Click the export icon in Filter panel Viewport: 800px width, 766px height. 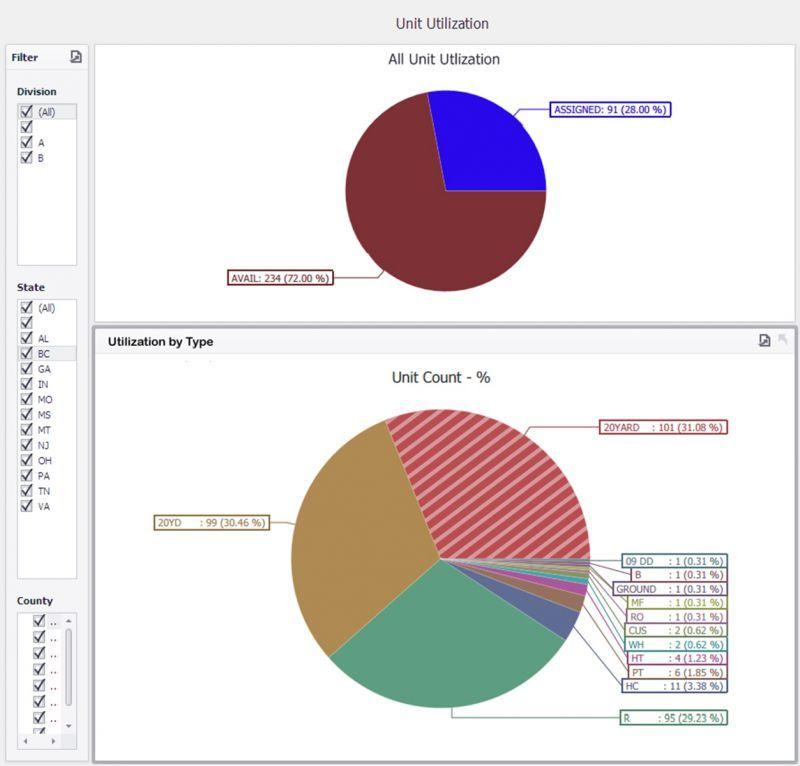point(76,57)
